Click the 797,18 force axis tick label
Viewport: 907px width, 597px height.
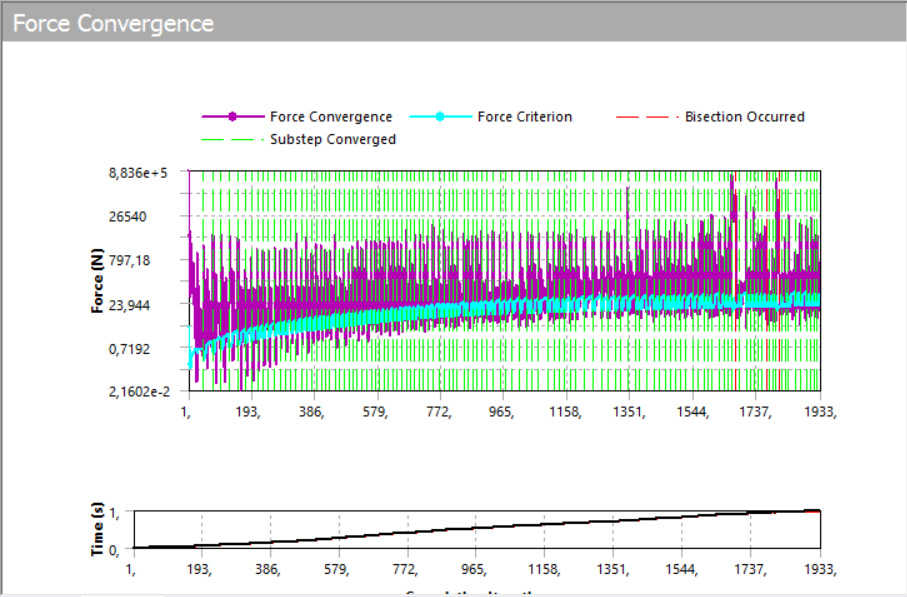click(154, 261)
